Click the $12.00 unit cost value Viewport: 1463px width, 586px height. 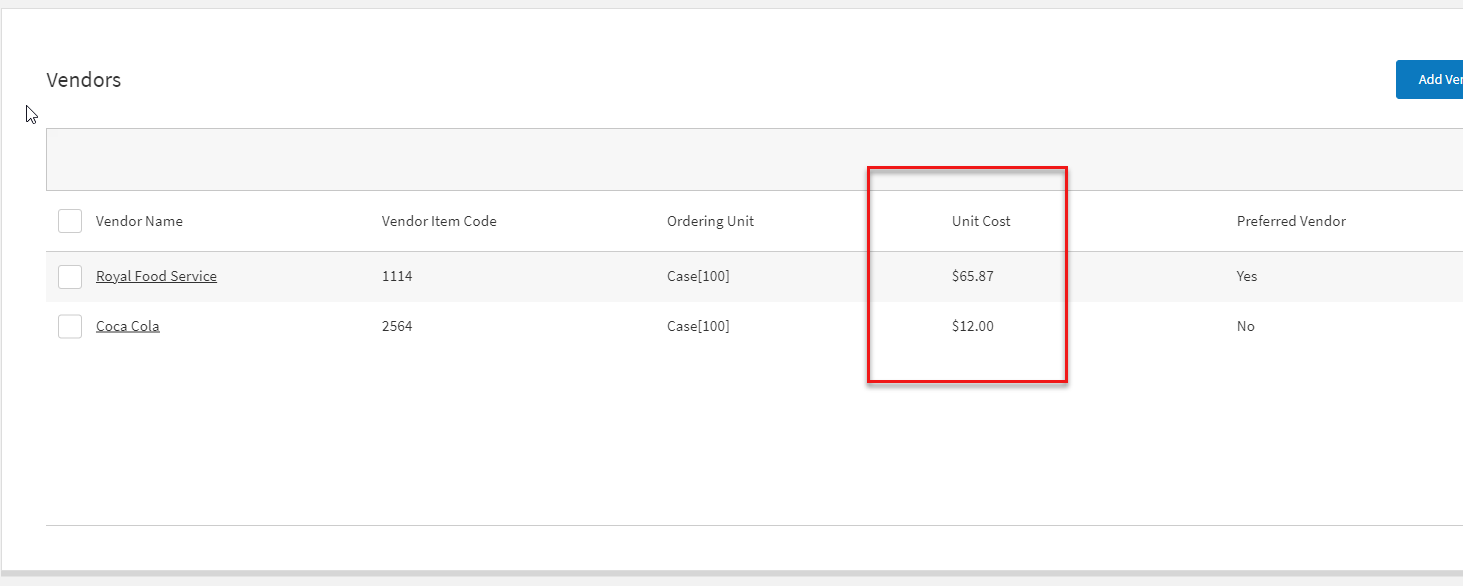973,326
